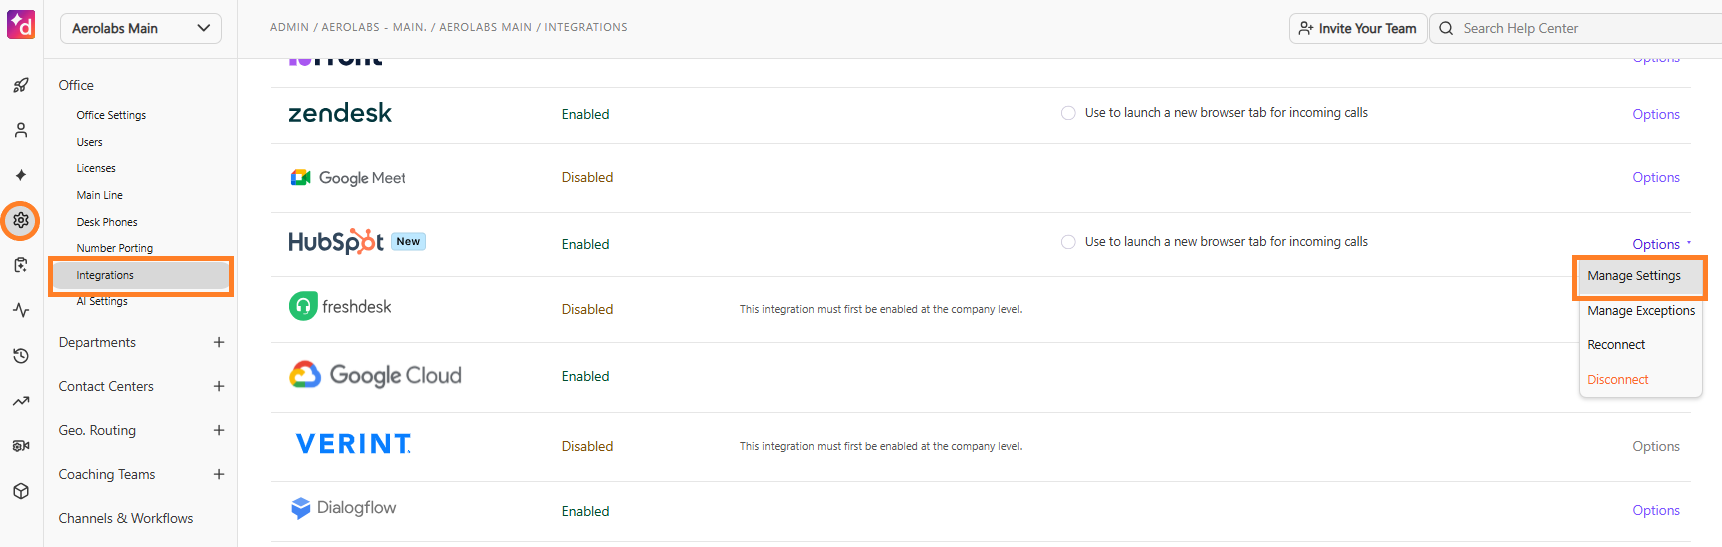Image resolution: width=1722 pixels, height=547 pixels.
Task: Open Options for Google Meet
Action: (x=1656, y=177)
